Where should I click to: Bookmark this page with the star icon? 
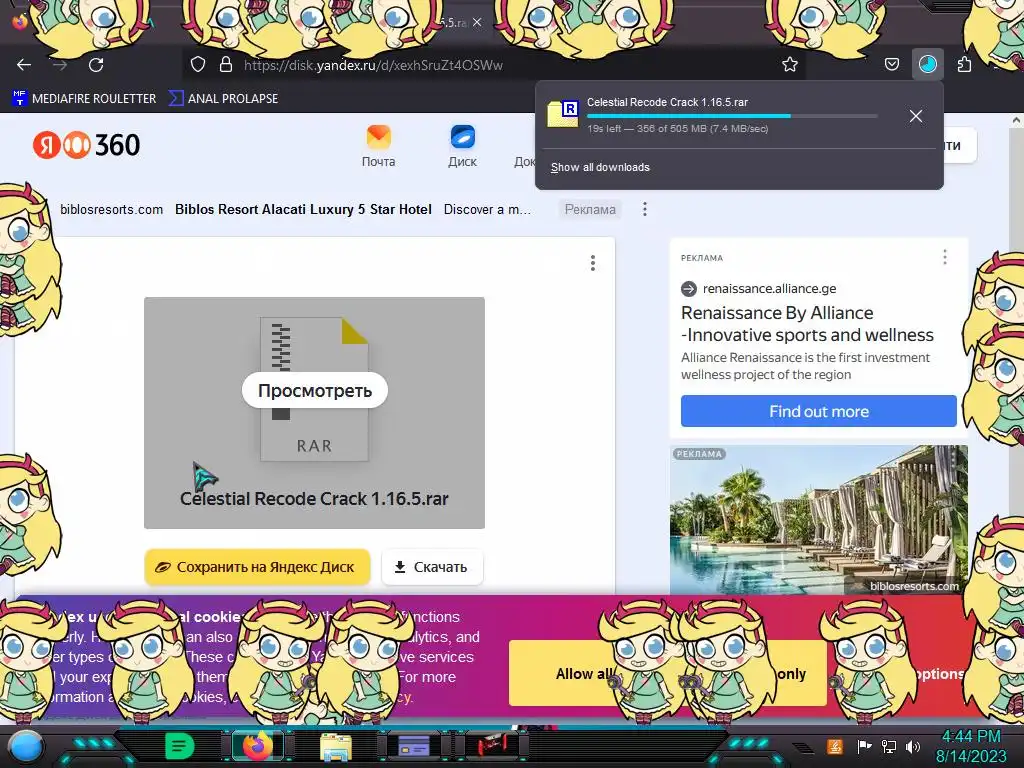tap(790, 65)
